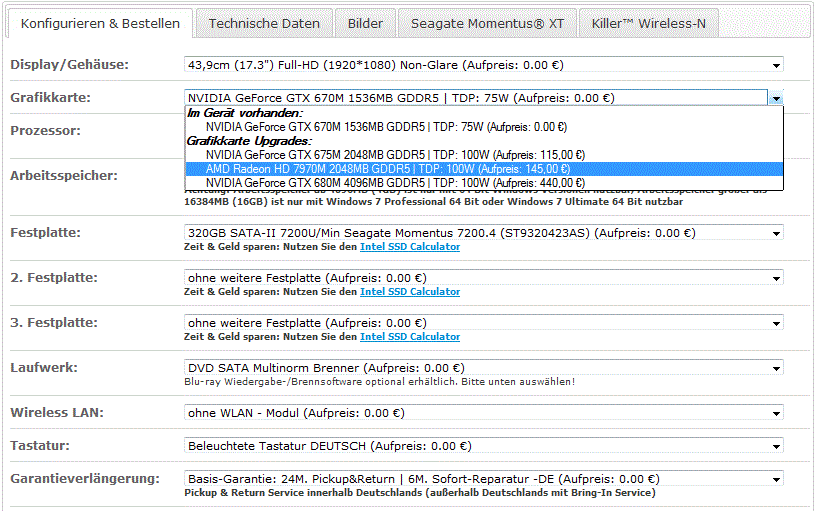The image size is (816, 511).
Task: Click the Blu-ray Wiedergabe-/Brennsoftware note text
Action: (x=379, y=382)
